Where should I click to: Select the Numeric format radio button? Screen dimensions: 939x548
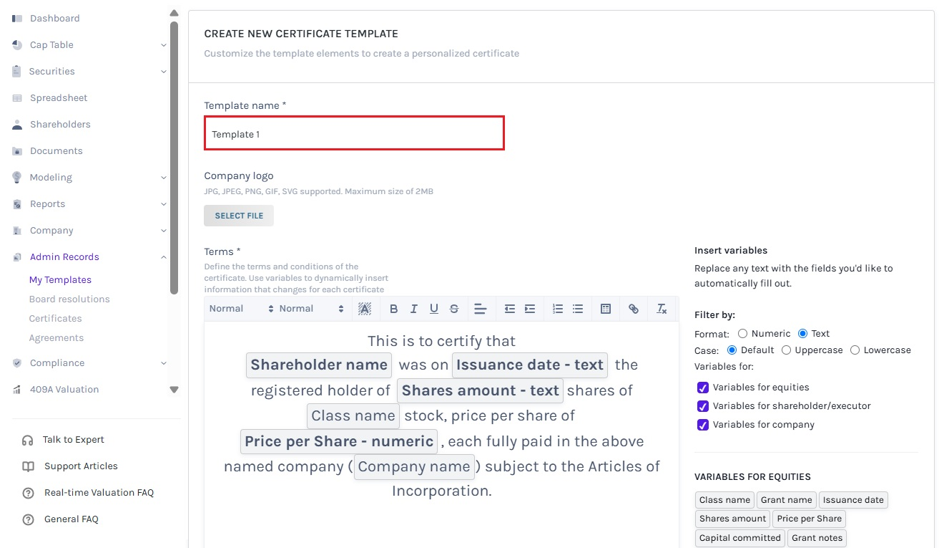[743, 334]
